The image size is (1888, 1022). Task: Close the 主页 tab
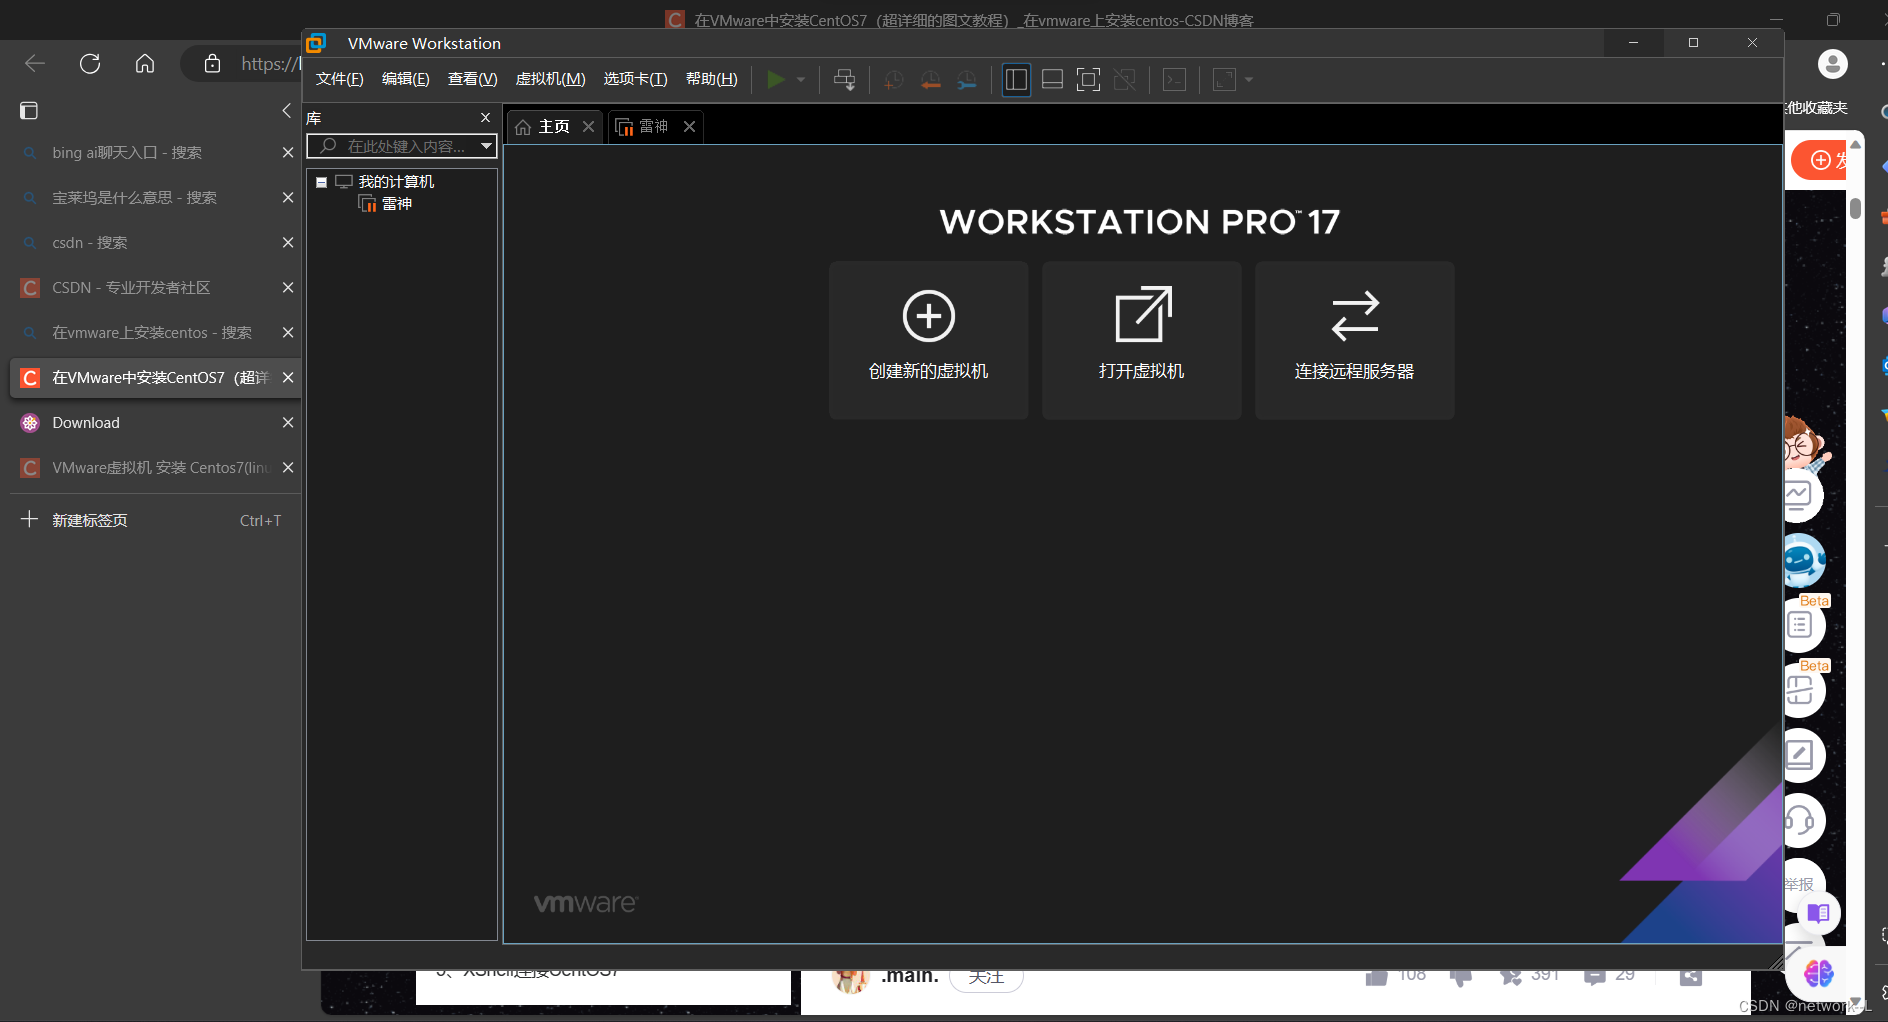point(589,126)
